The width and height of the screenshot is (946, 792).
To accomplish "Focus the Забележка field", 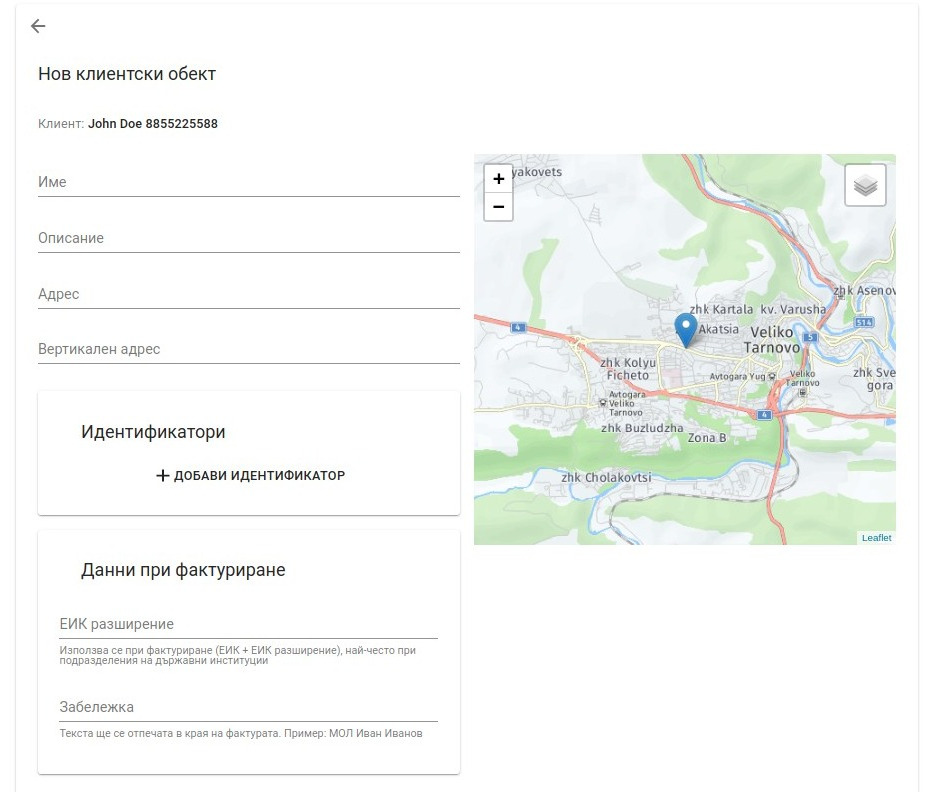I will [x=249, y=707].
